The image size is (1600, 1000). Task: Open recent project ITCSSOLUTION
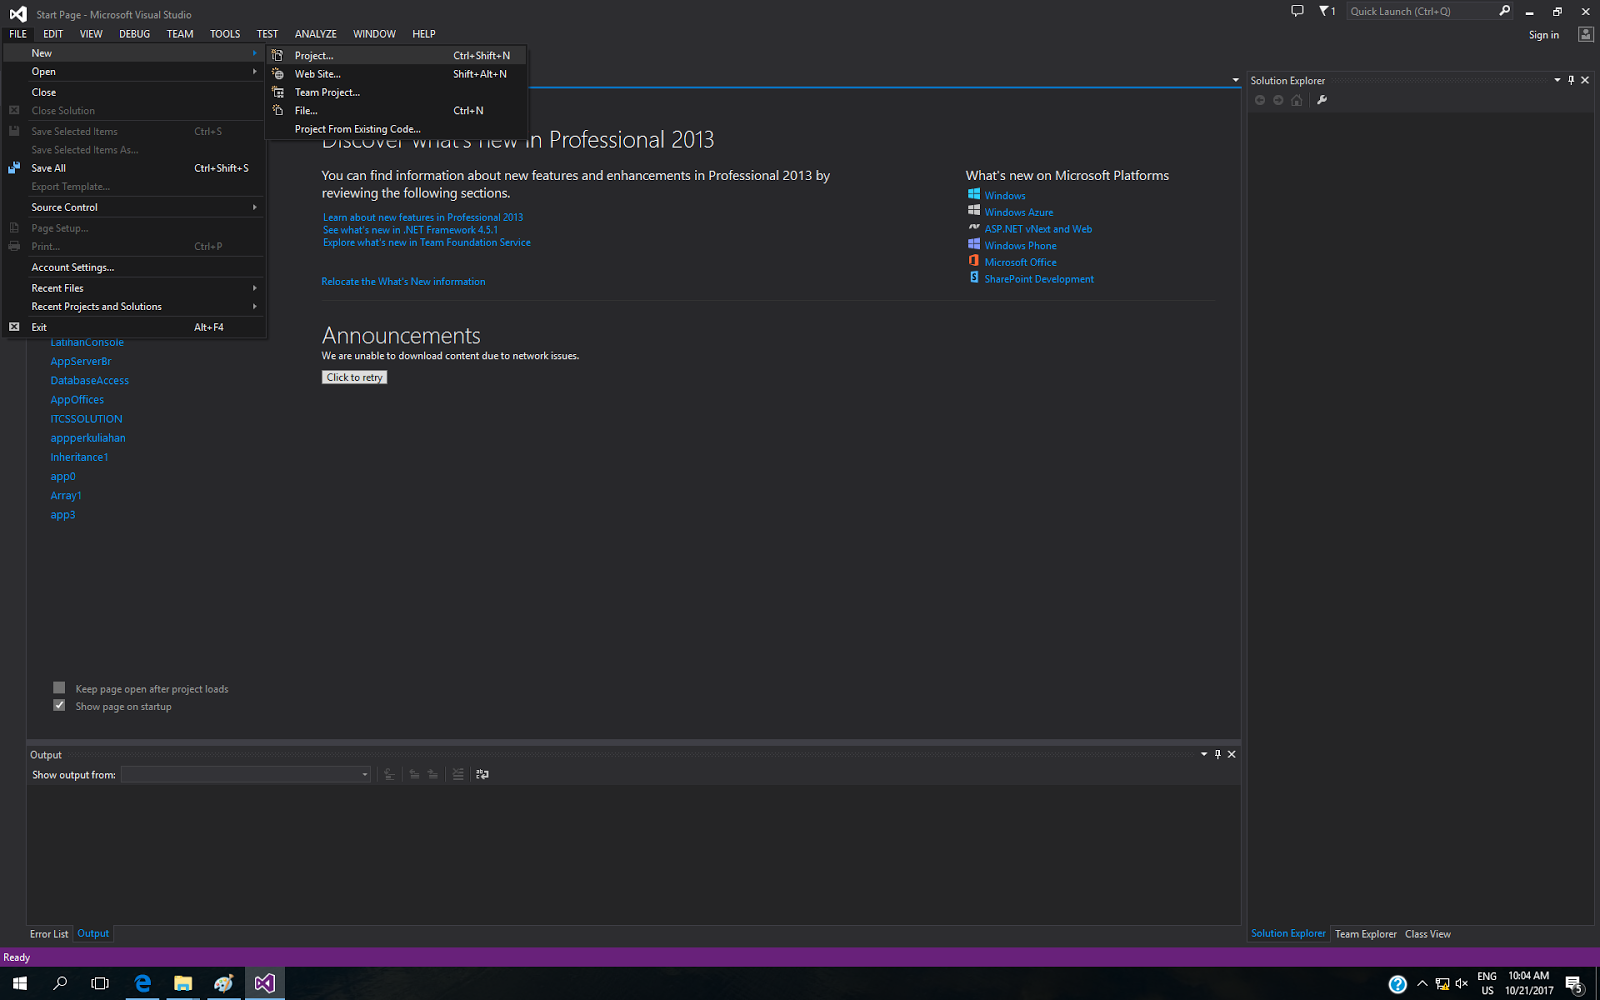[86, 419]
